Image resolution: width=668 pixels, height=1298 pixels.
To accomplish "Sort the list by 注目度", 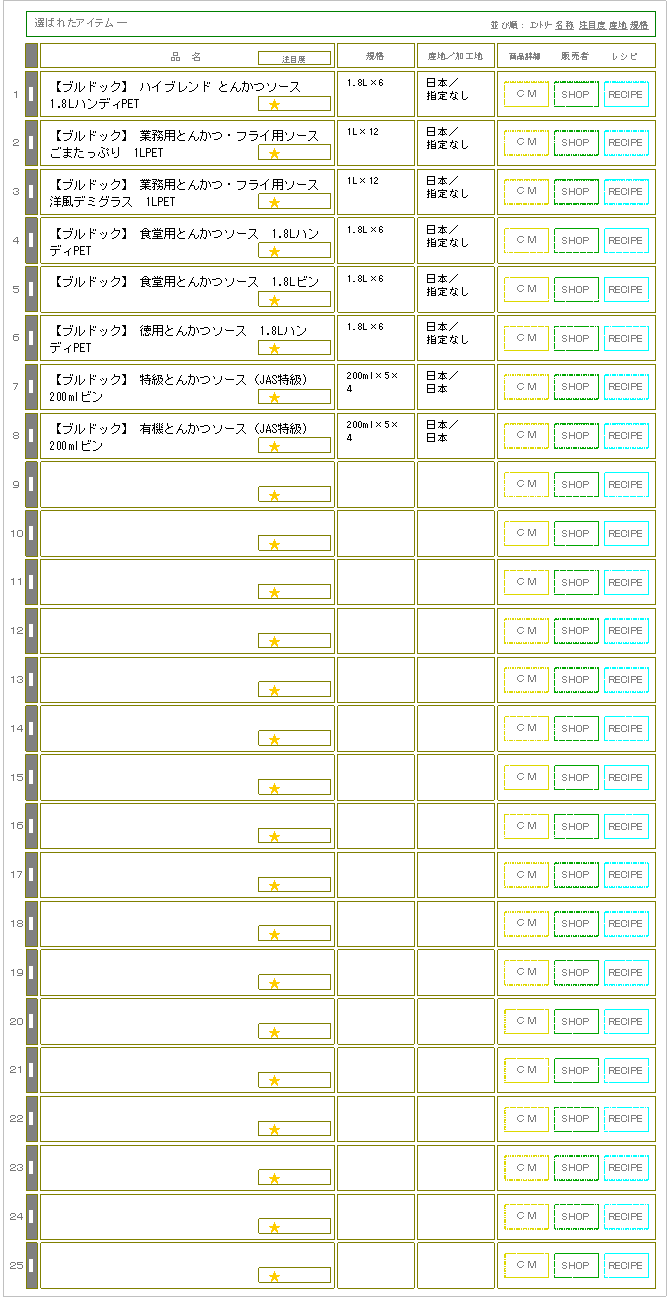I will [592, 24].
